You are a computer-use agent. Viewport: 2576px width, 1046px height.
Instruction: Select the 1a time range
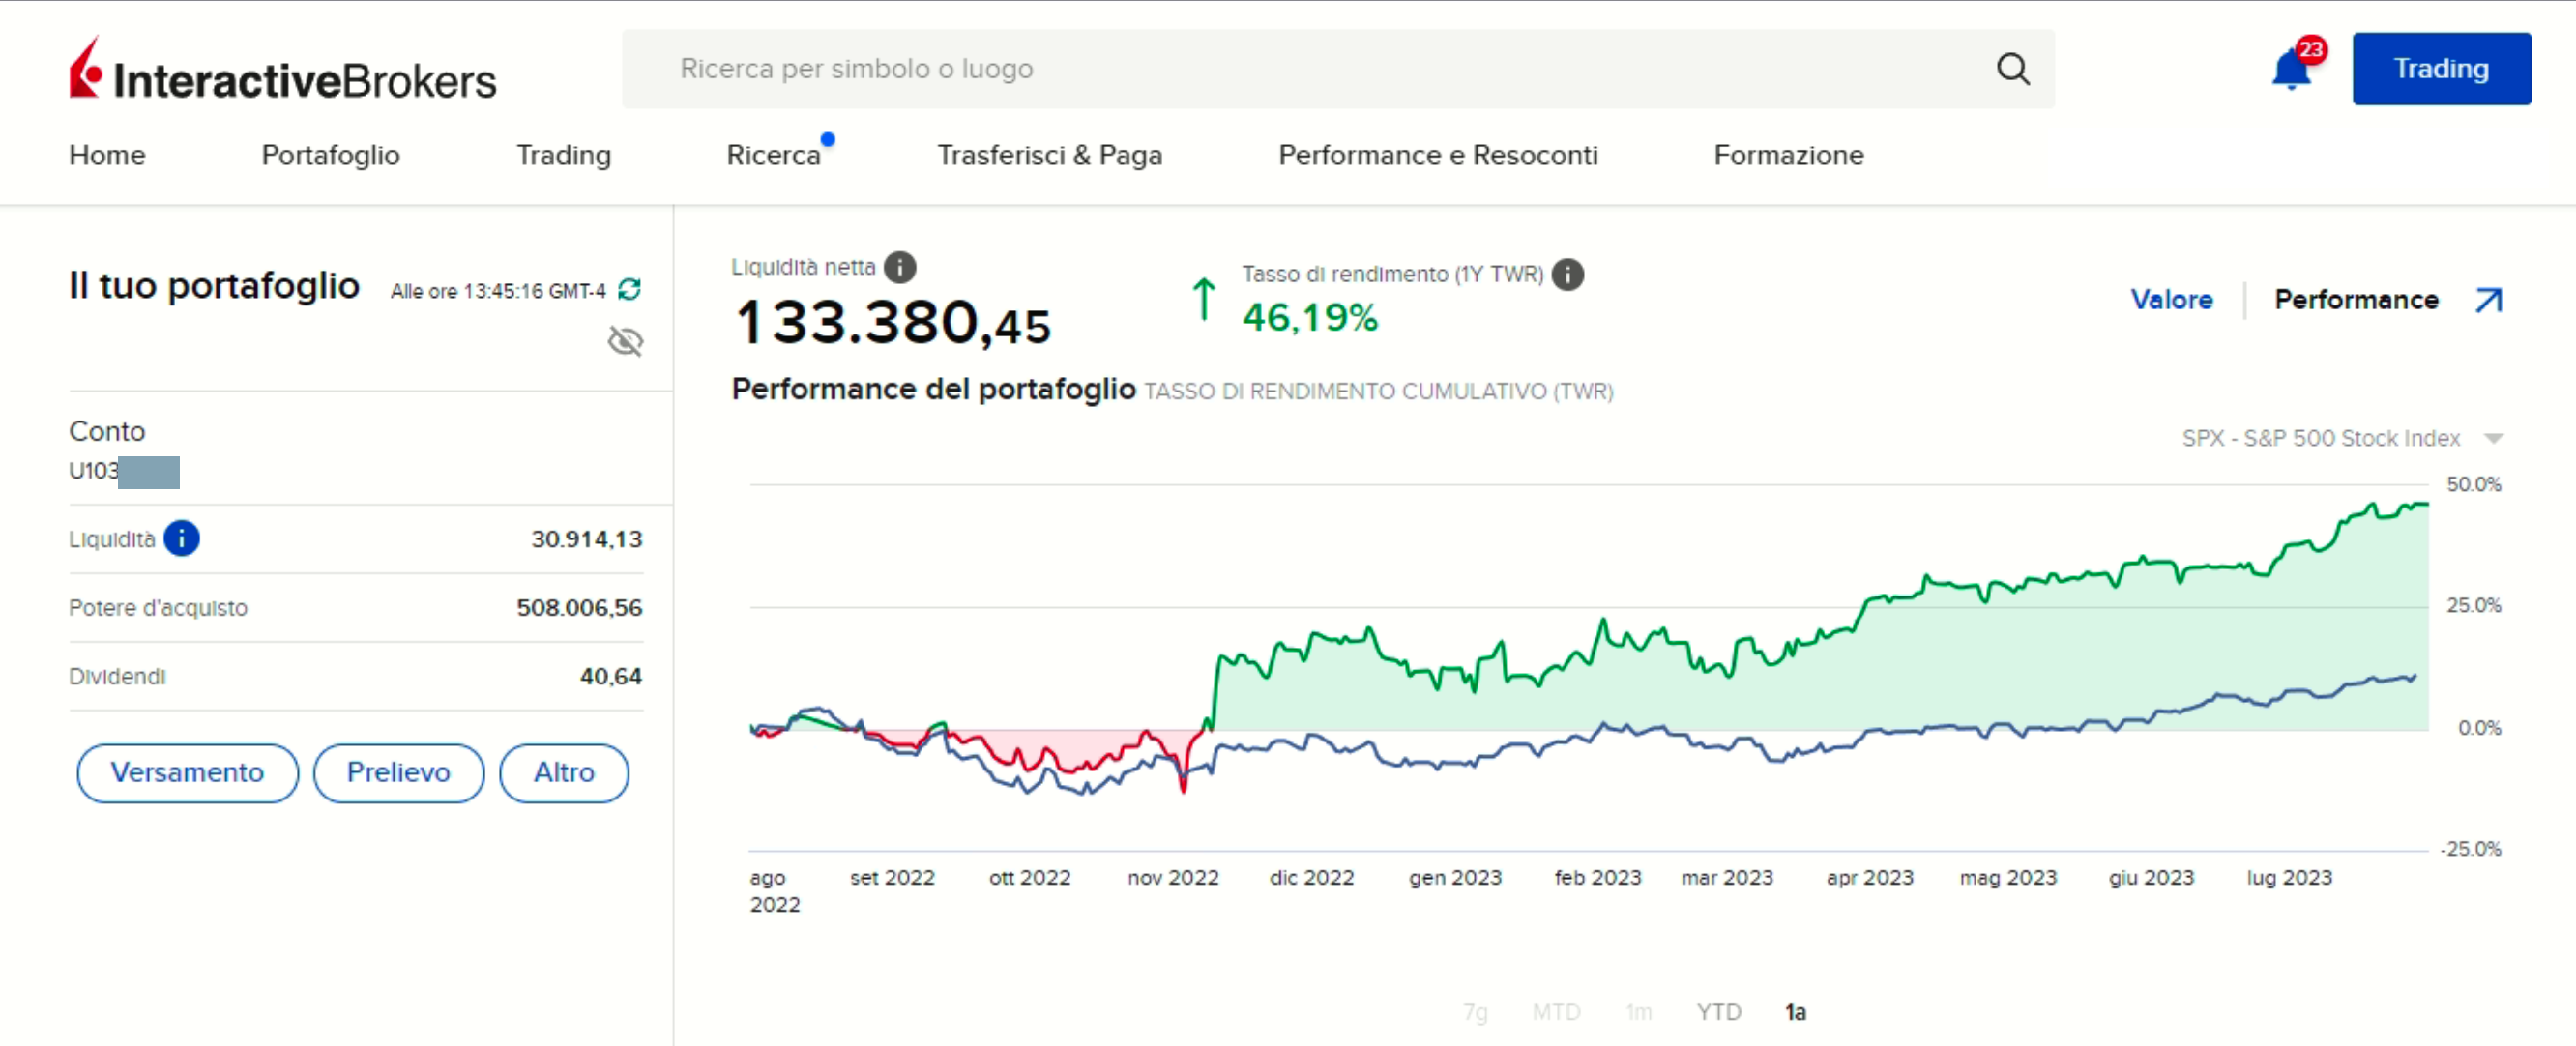coord(1796,1012)
